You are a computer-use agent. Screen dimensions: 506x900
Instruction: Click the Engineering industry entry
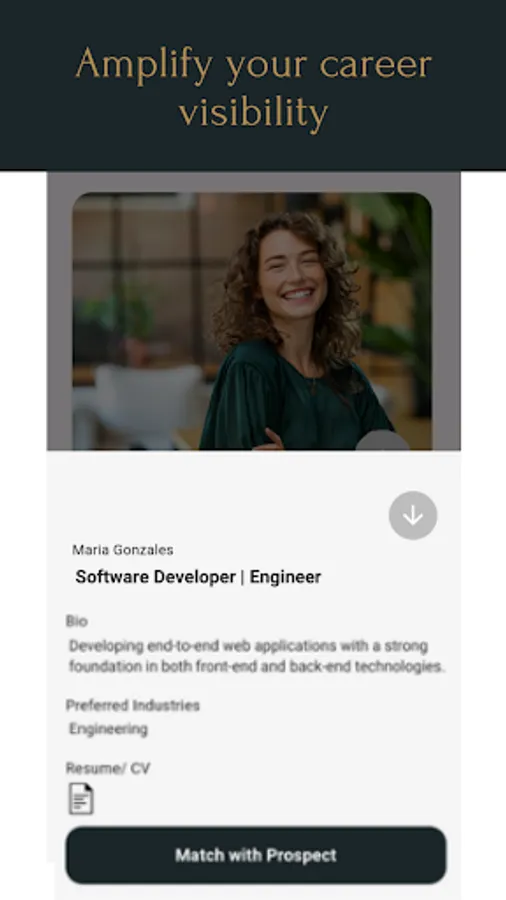[x=108, y=729]
